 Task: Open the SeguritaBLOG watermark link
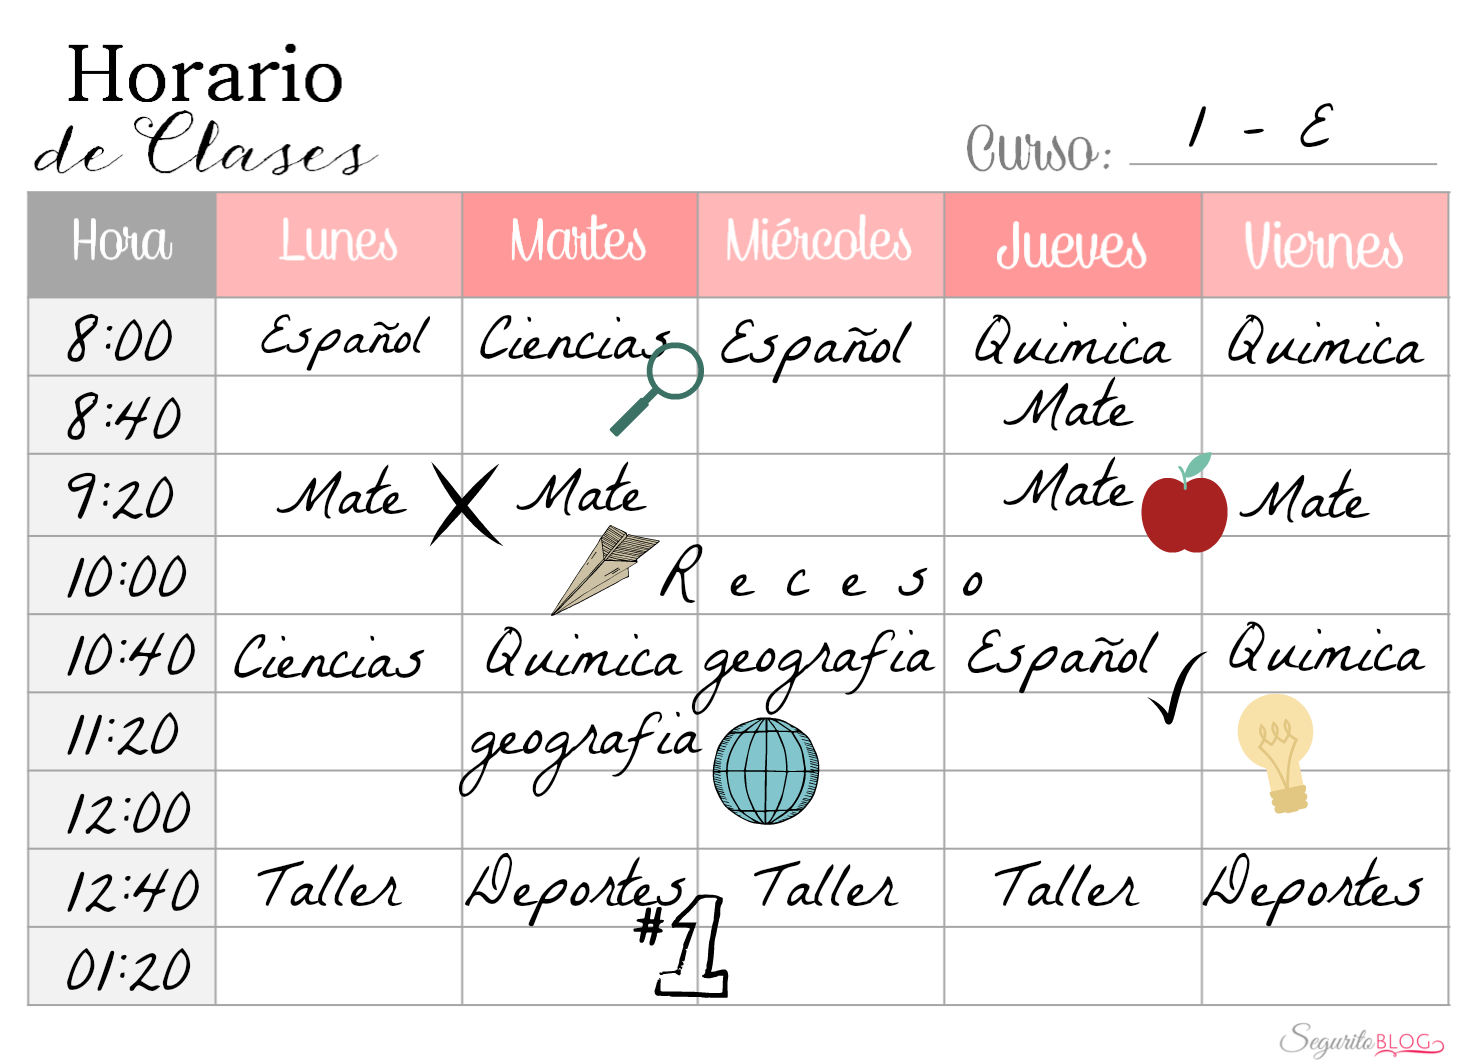[x=1363, y=1040]
